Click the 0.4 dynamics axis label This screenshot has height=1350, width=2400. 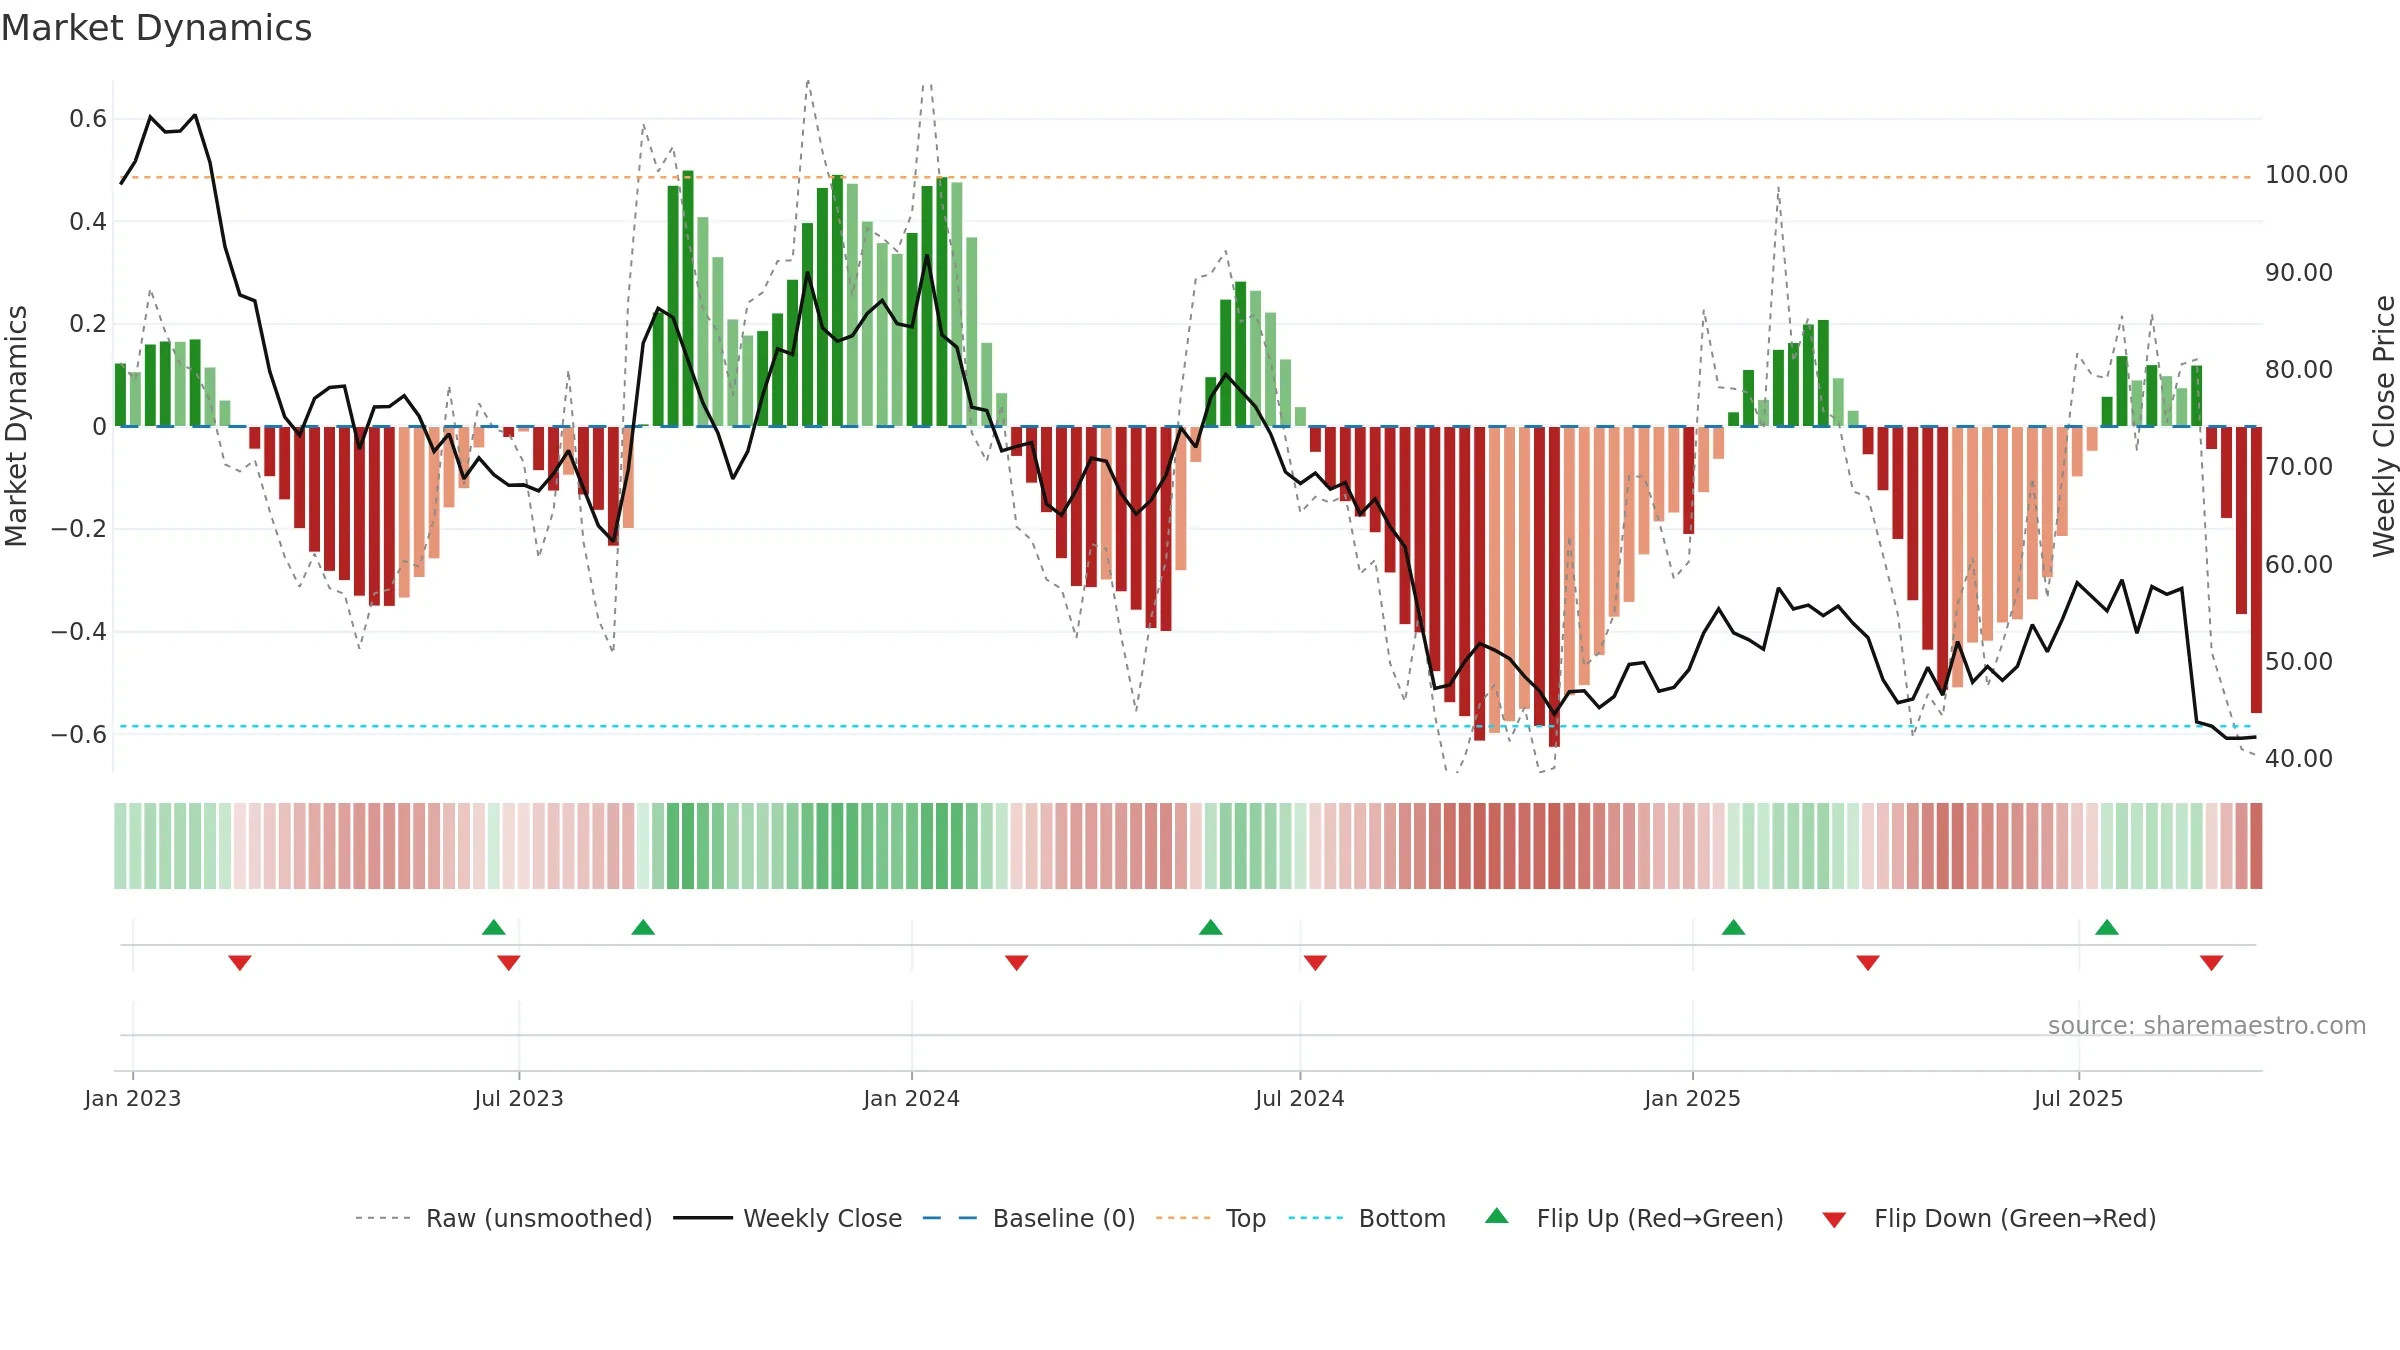tap(88, 221)
